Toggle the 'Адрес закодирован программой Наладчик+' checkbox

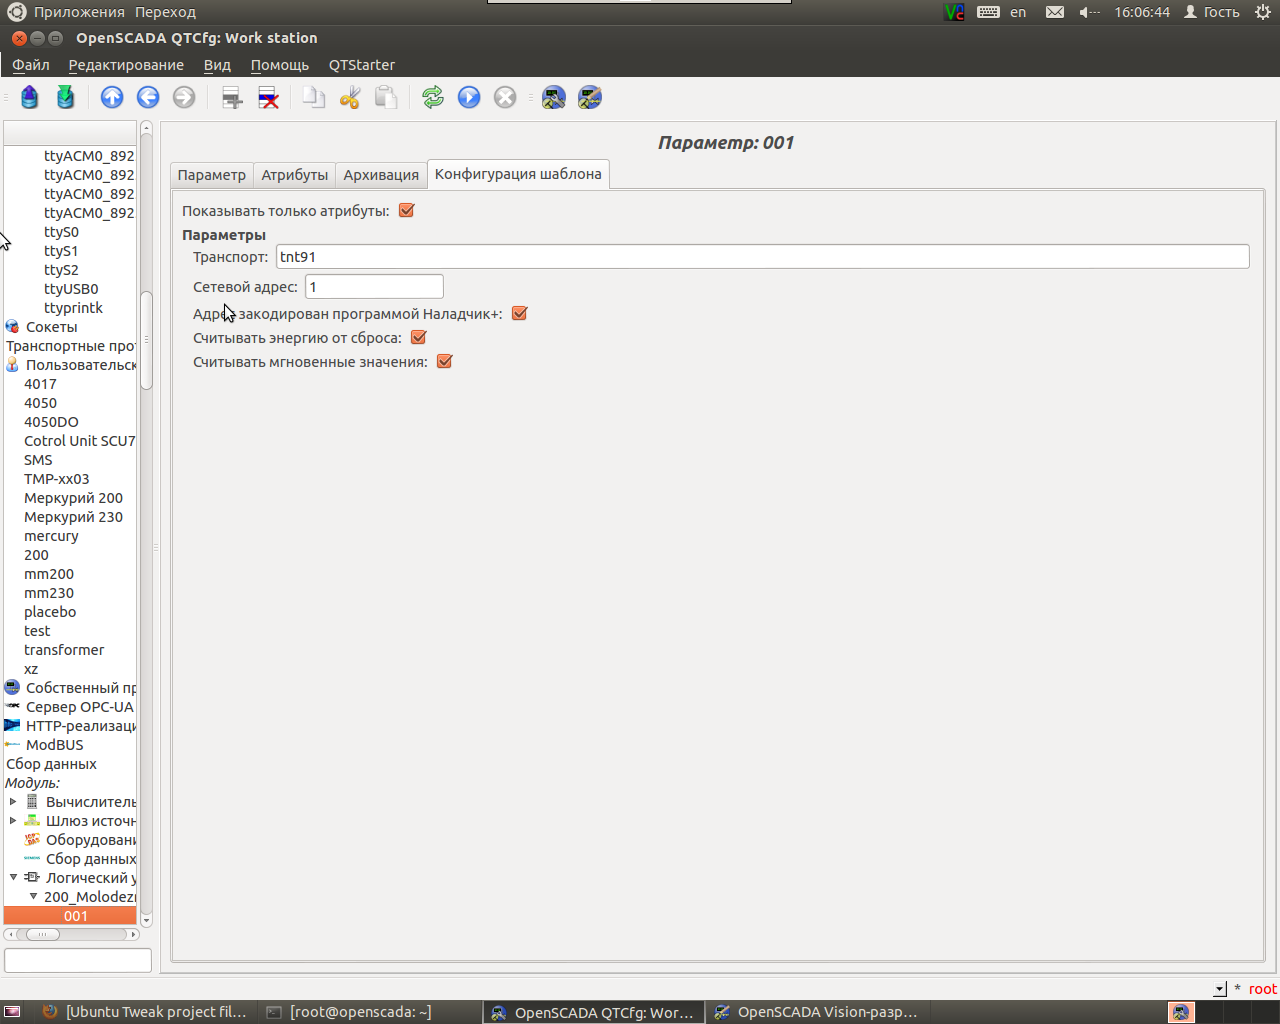click(x=519, y=314)
